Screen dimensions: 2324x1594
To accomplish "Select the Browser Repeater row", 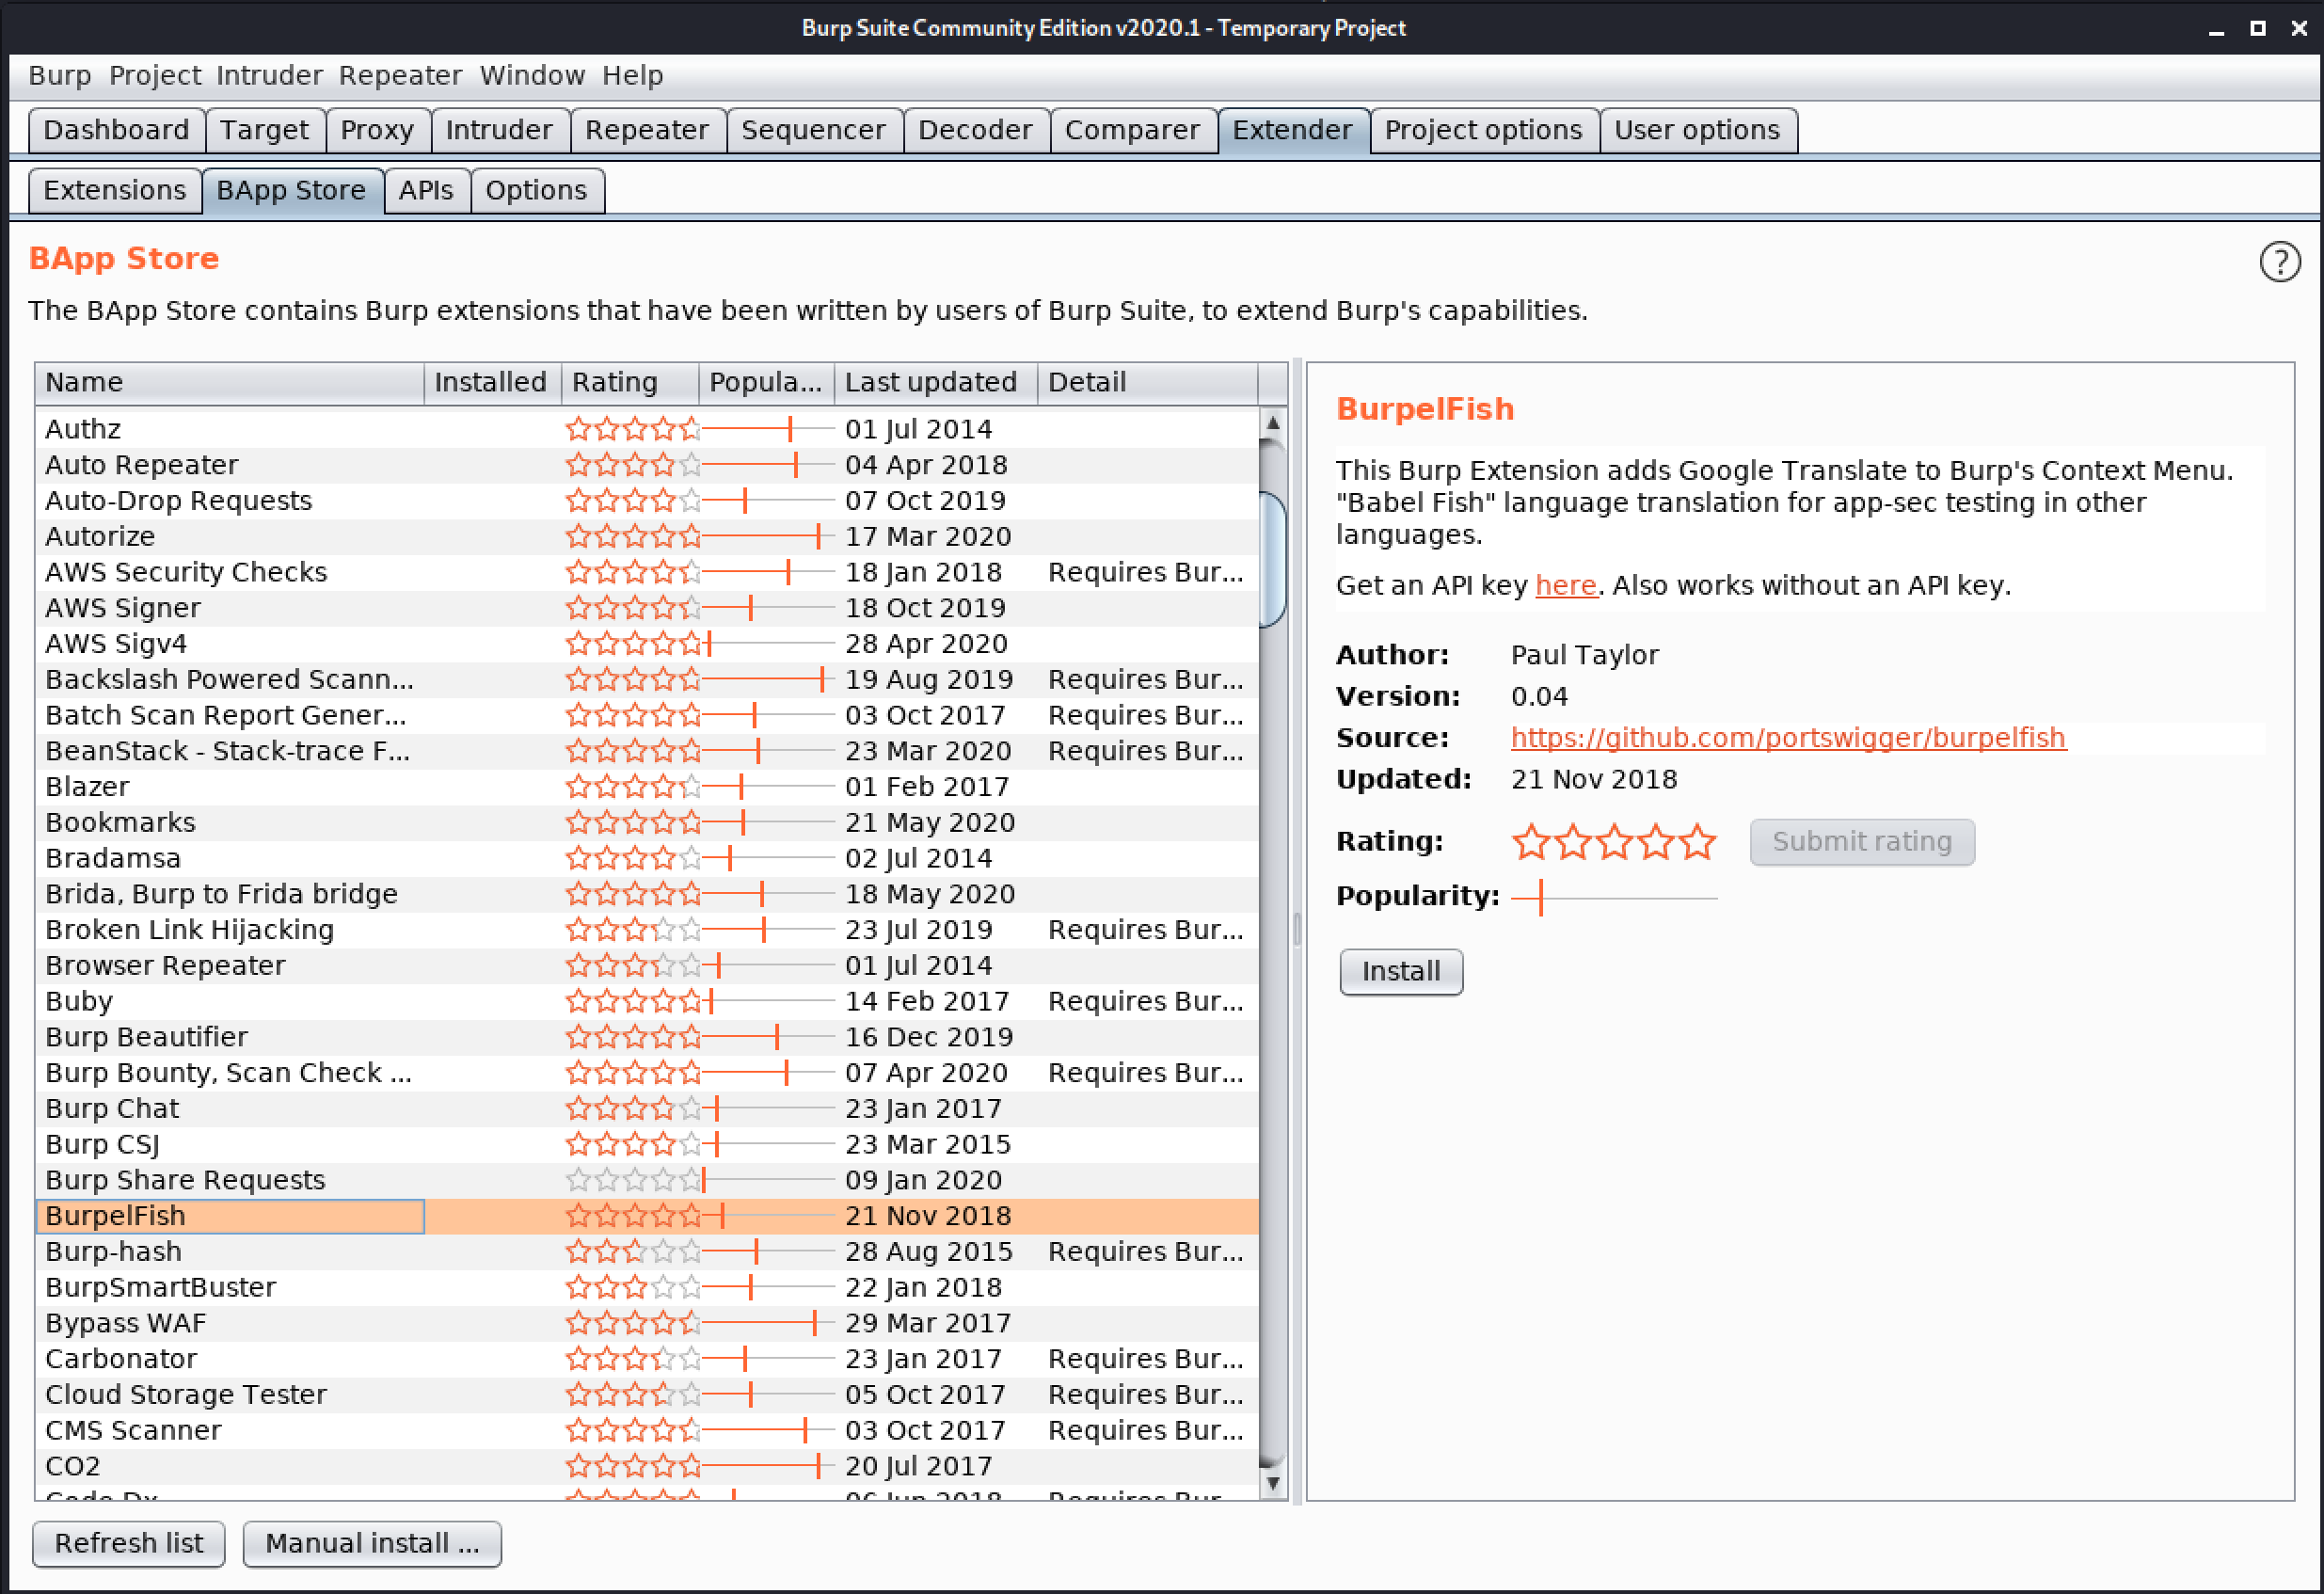I will click(x=646, y=965).
